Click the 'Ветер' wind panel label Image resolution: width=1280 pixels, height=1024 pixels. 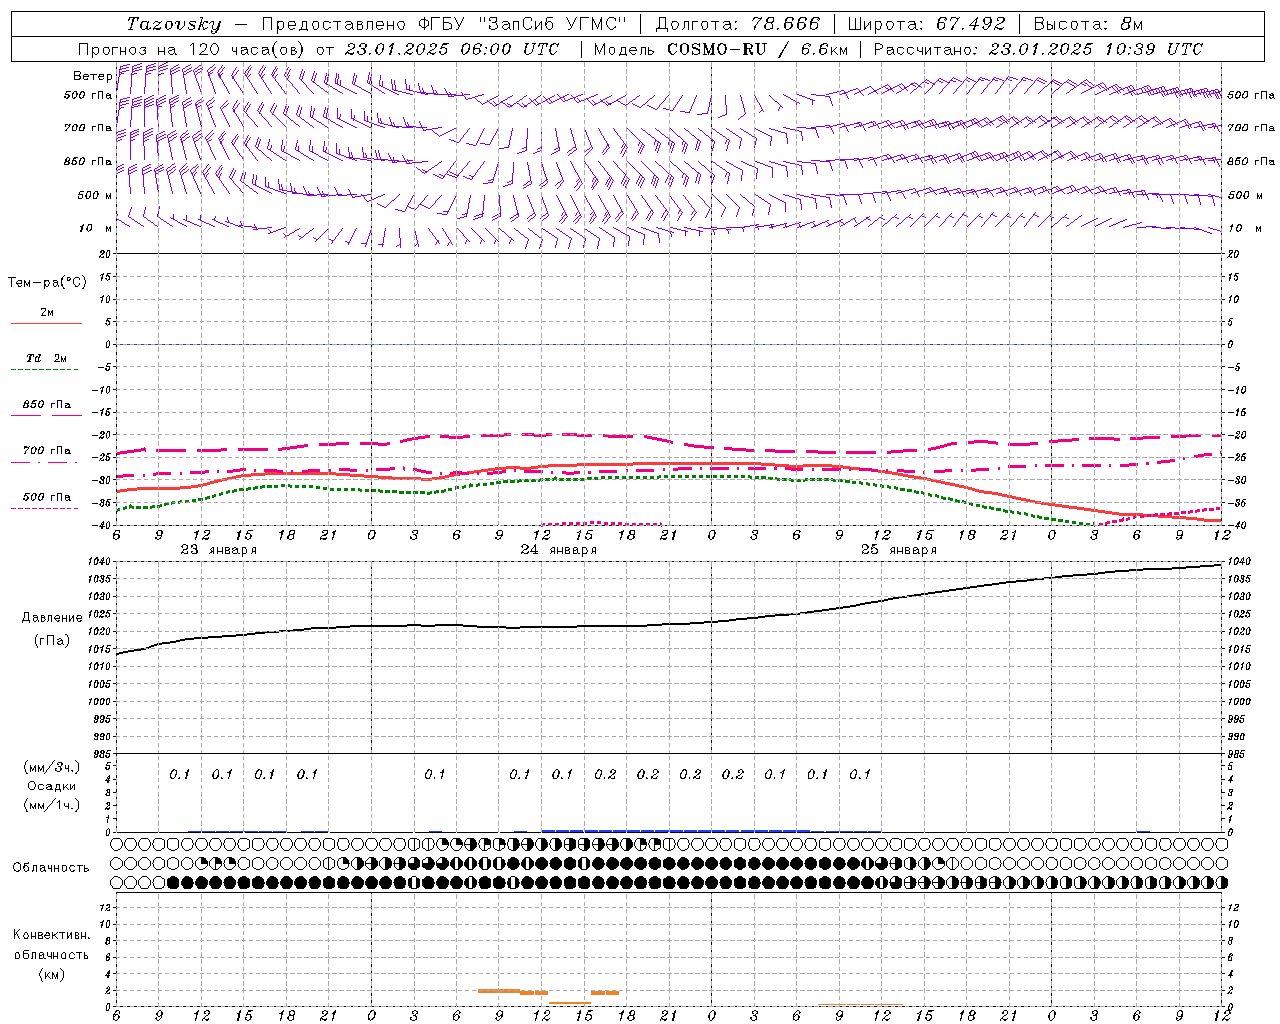92,76
